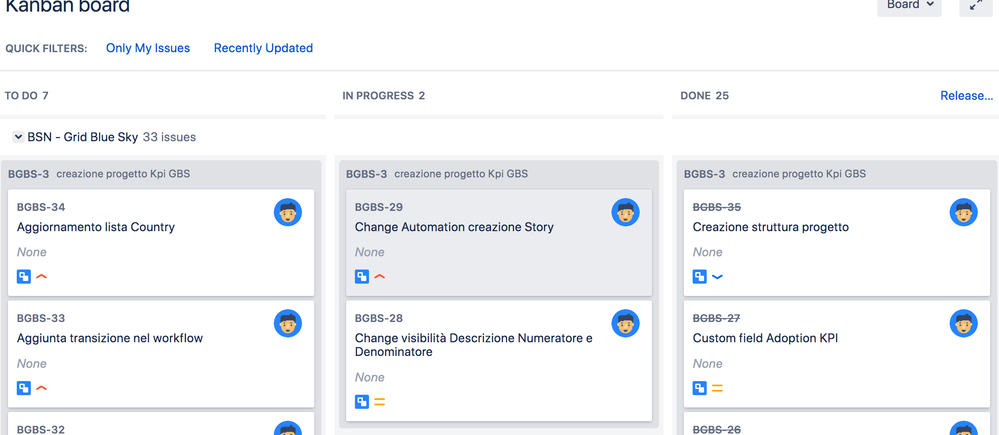Screen dimensions: 999x435
Task: Click the medium priority icon on BGBS-28
Action: [380, 402]
